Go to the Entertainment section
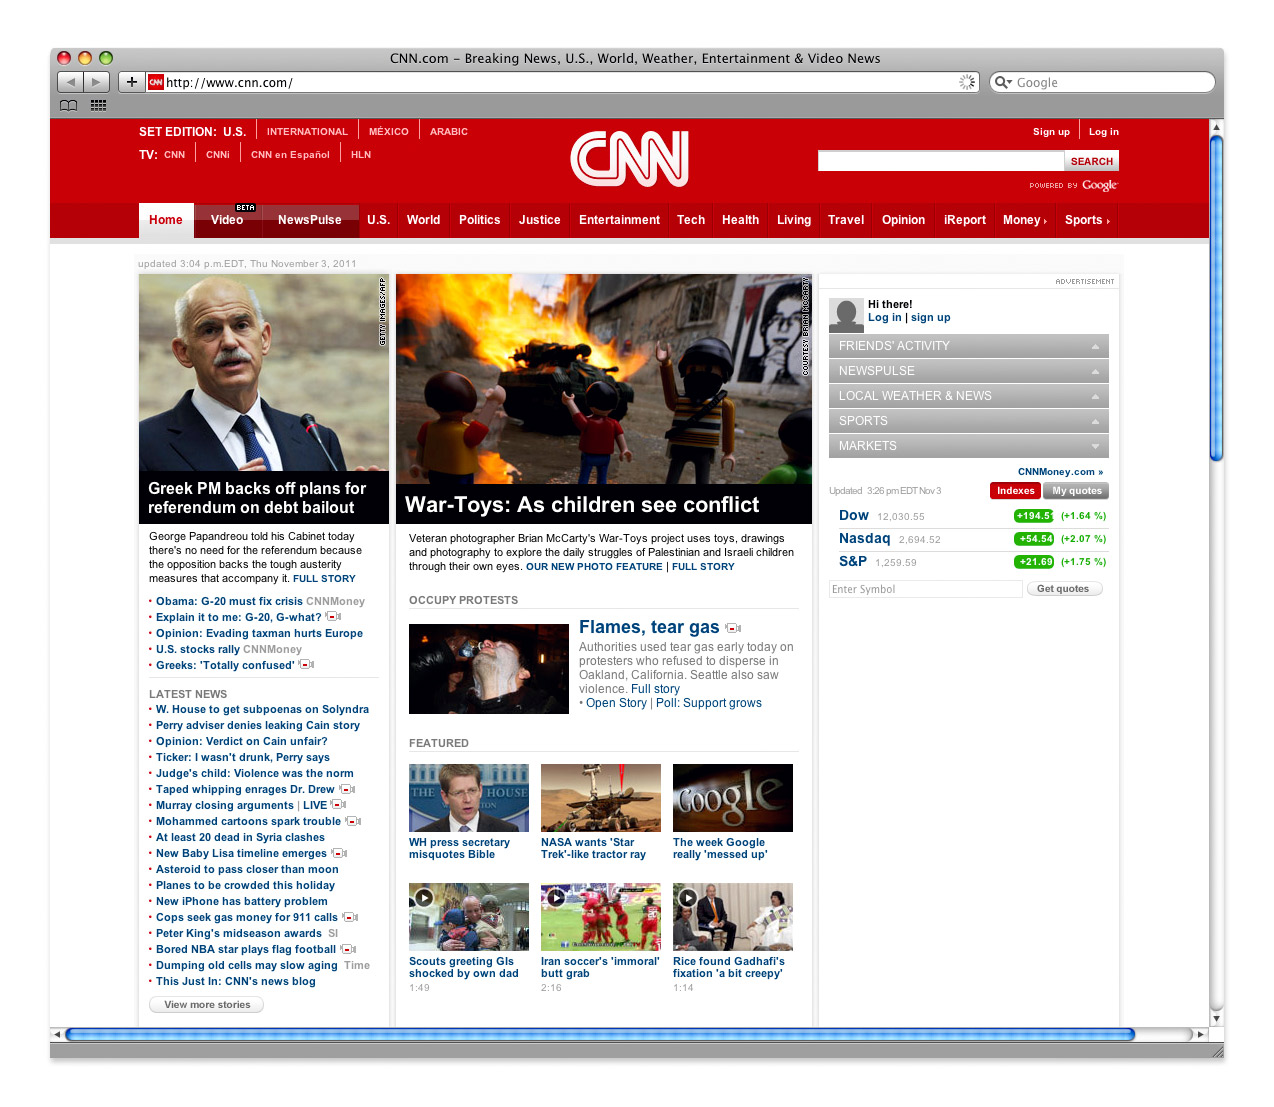 tap(619, 220)
